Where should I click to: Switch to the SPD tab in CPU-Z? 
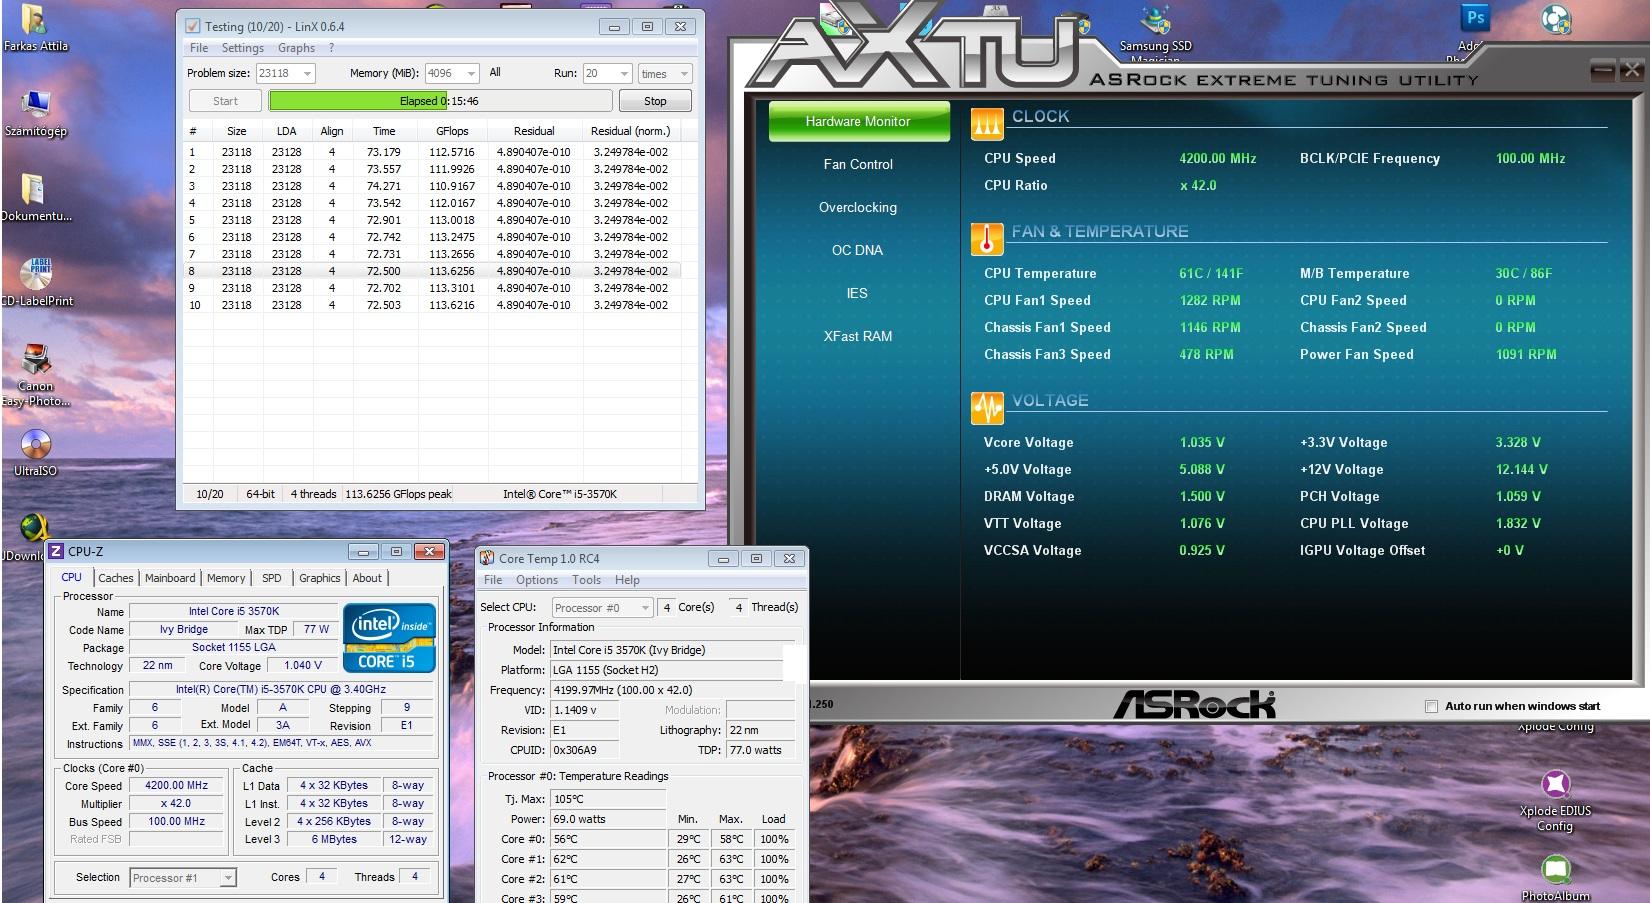click(x=271, y=578)
